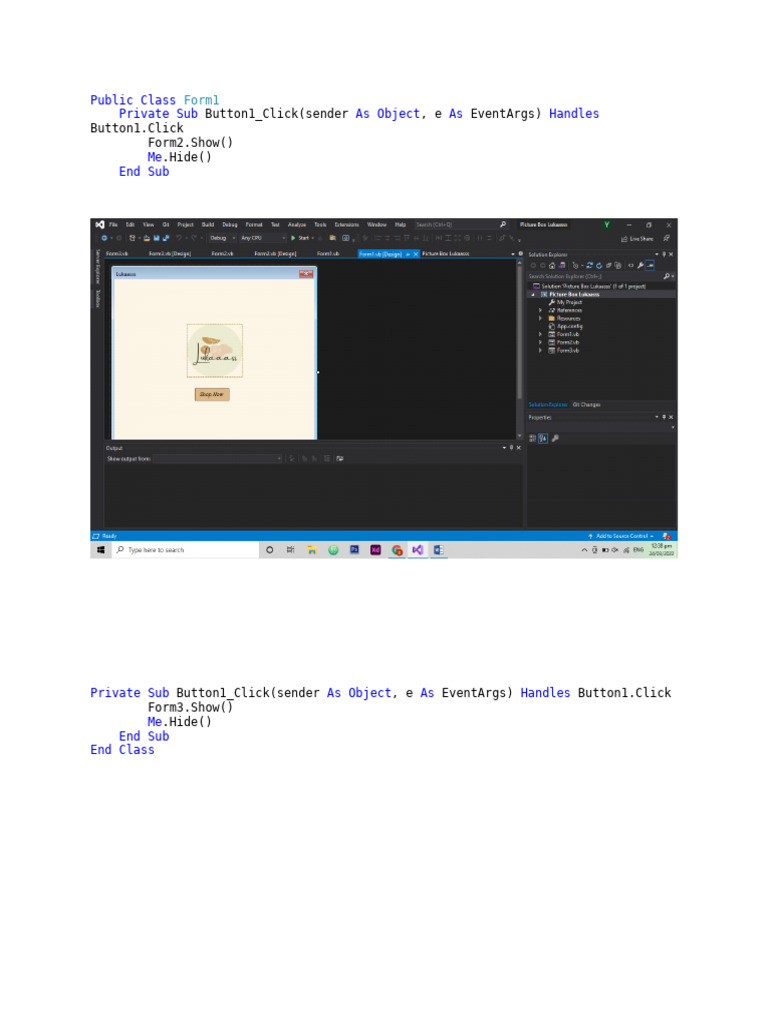
Task: Open the Build menu
Action: point(208,225)
